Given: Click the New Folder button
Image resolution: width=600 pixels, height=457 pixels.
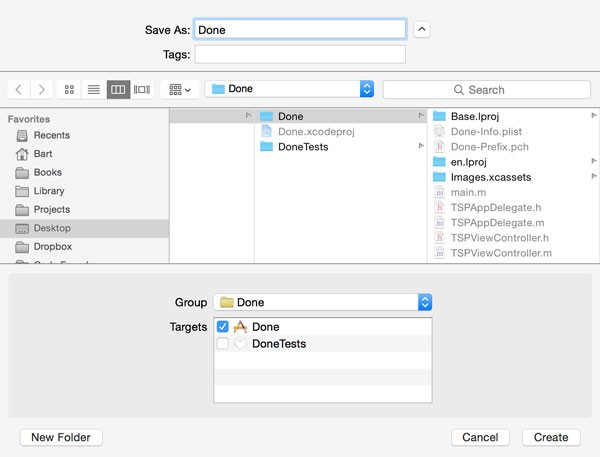Looking at the screenshot, I should [61, 437].
